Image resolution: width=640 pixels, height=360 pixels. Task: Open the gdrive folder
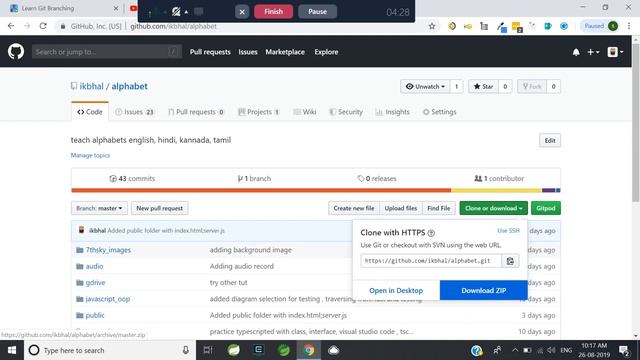pyautogui.click(x=95, y=282)
